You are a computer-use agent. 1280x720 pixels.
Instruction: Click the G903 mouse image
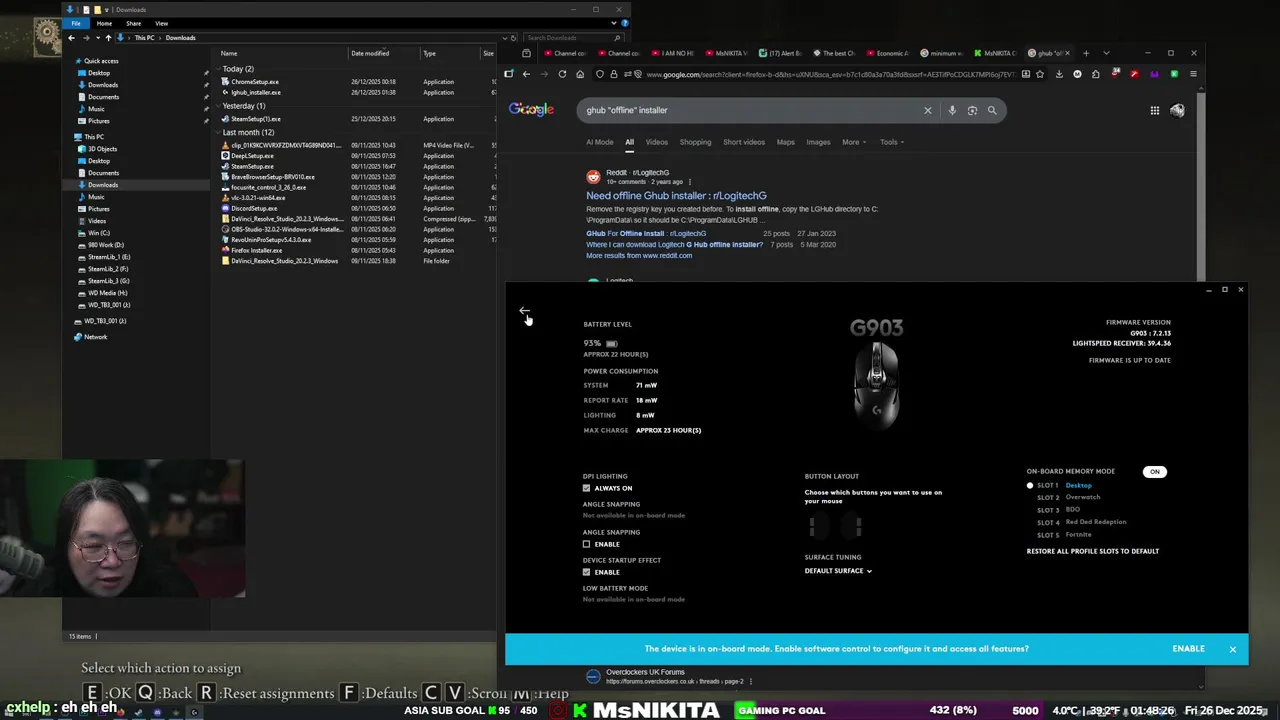877,385
